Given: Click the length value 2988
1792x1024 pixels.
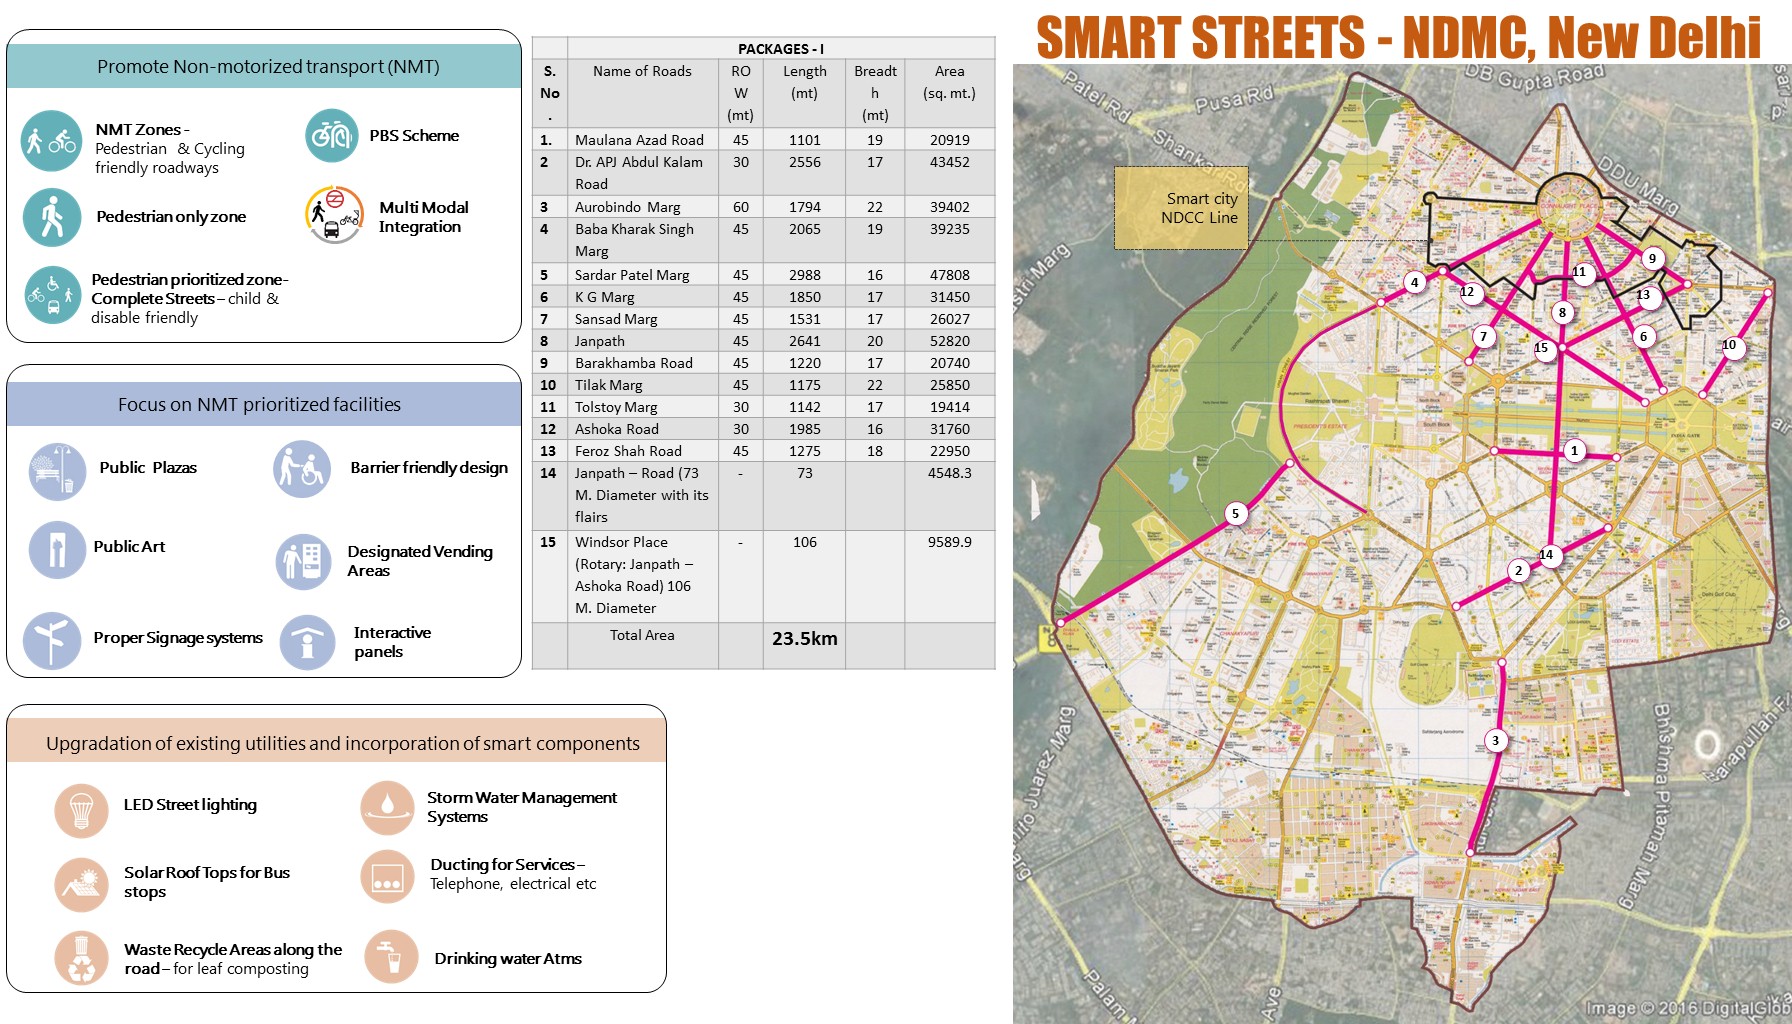Looking at the screenshot, I should click(805, 274).
